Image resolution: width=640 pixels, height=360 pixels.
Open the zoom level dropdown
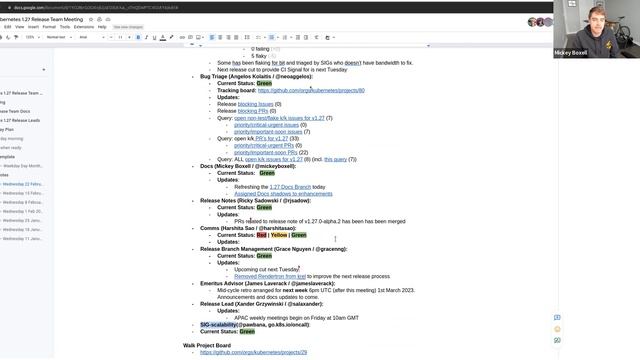coord(33,37)
